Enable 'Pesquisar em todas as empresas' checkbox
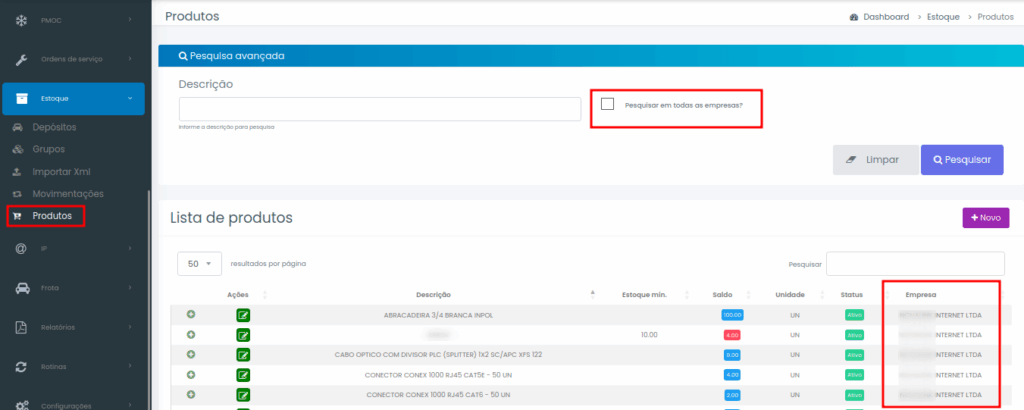1024x410 pixels. [607, 104]
